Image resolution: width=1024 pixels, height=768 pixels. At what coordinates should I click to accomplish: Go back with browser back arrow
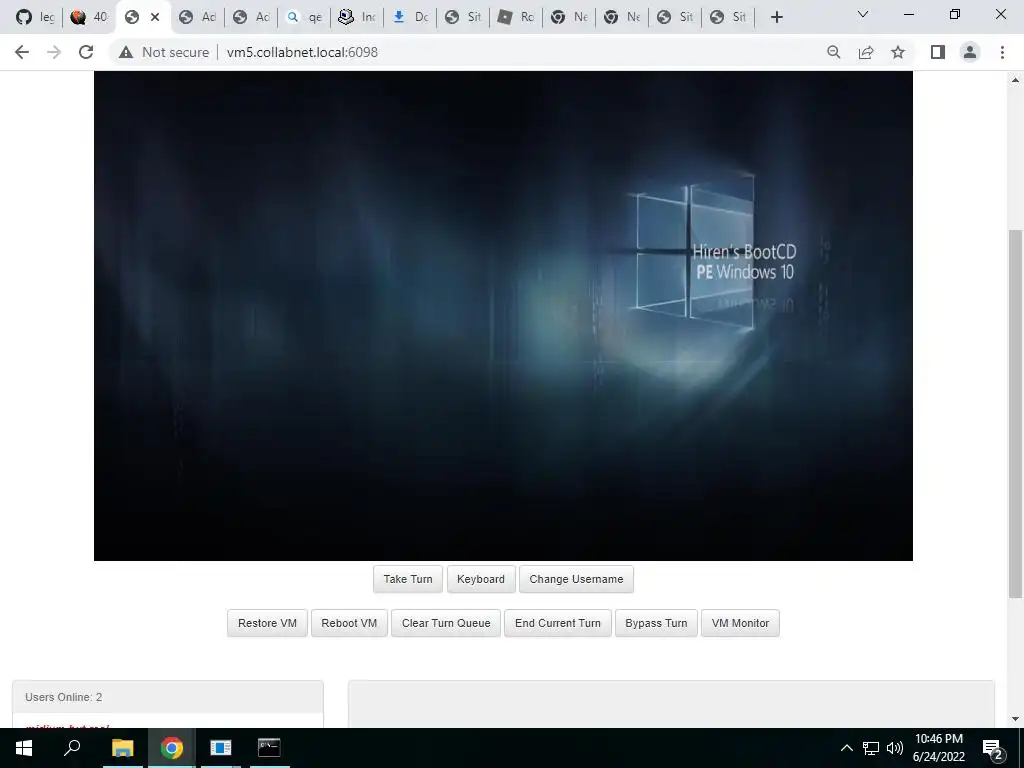[x=22, y=52]
